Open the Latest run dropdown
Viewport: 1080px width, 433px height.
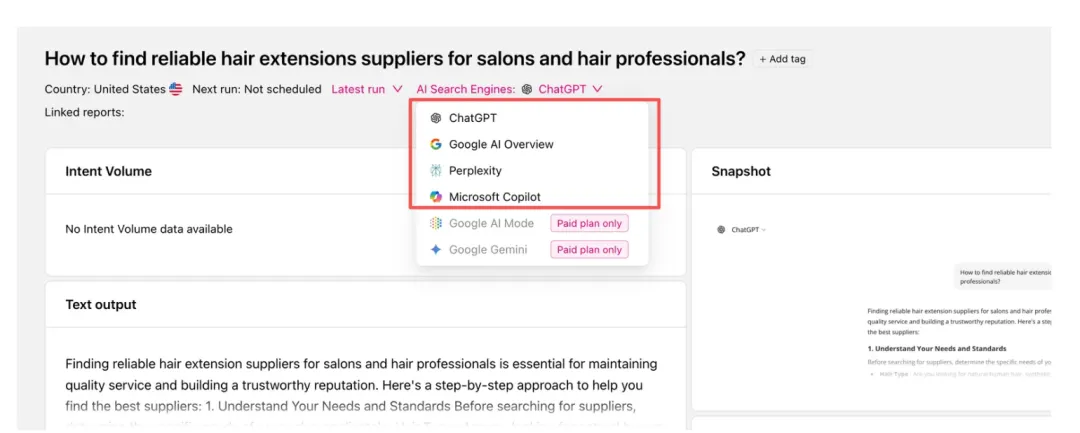[366, 89]
